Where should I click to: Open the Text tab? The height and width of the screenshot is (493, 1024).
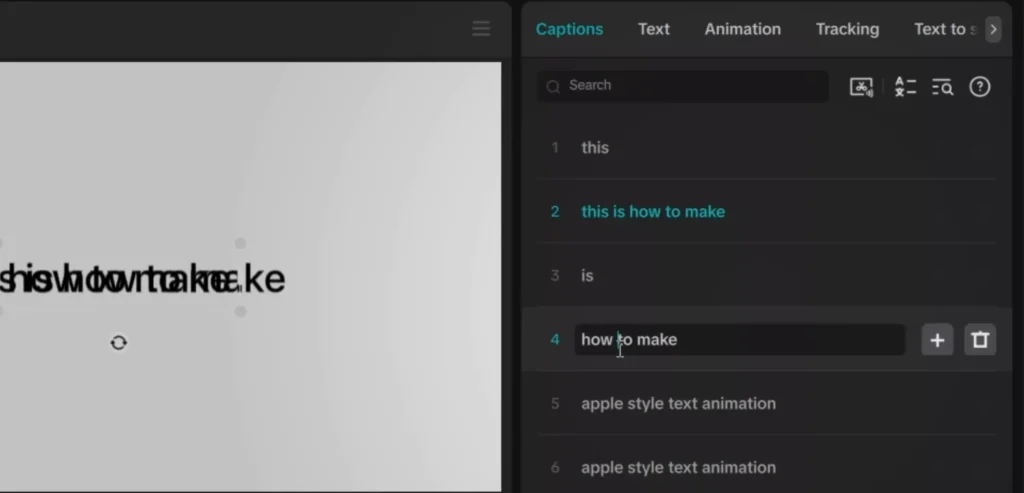click(x=654, y=29)
